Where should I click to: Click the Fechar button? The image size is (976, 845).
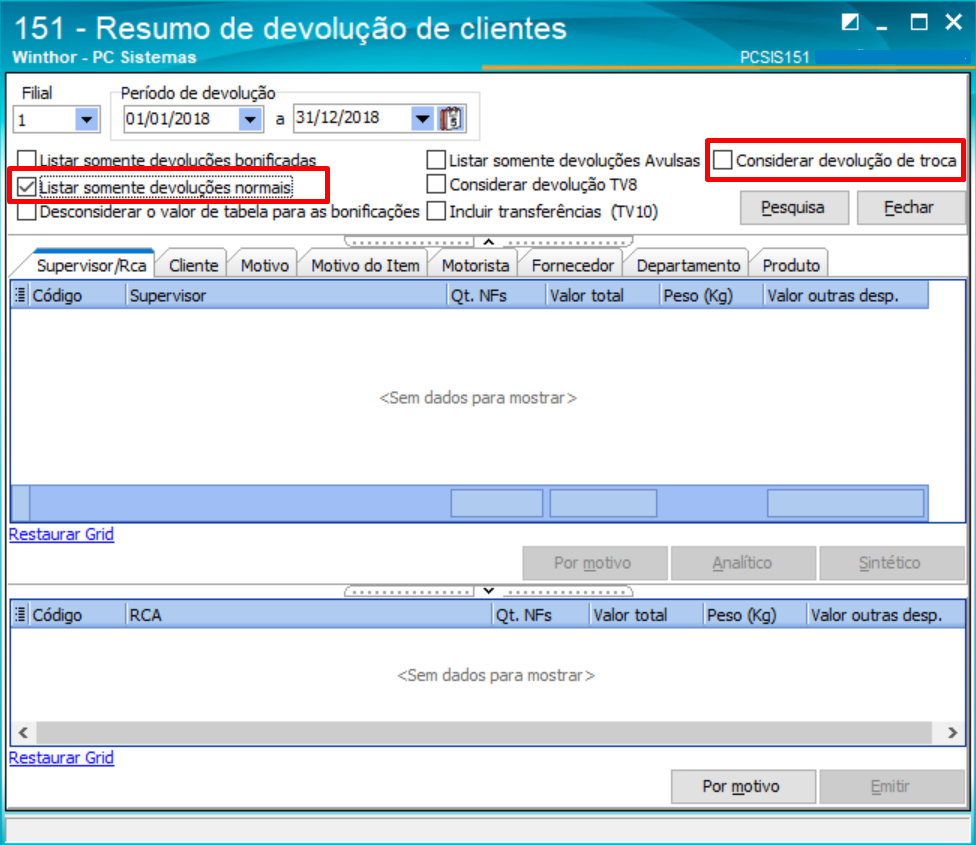coord(910,207)
